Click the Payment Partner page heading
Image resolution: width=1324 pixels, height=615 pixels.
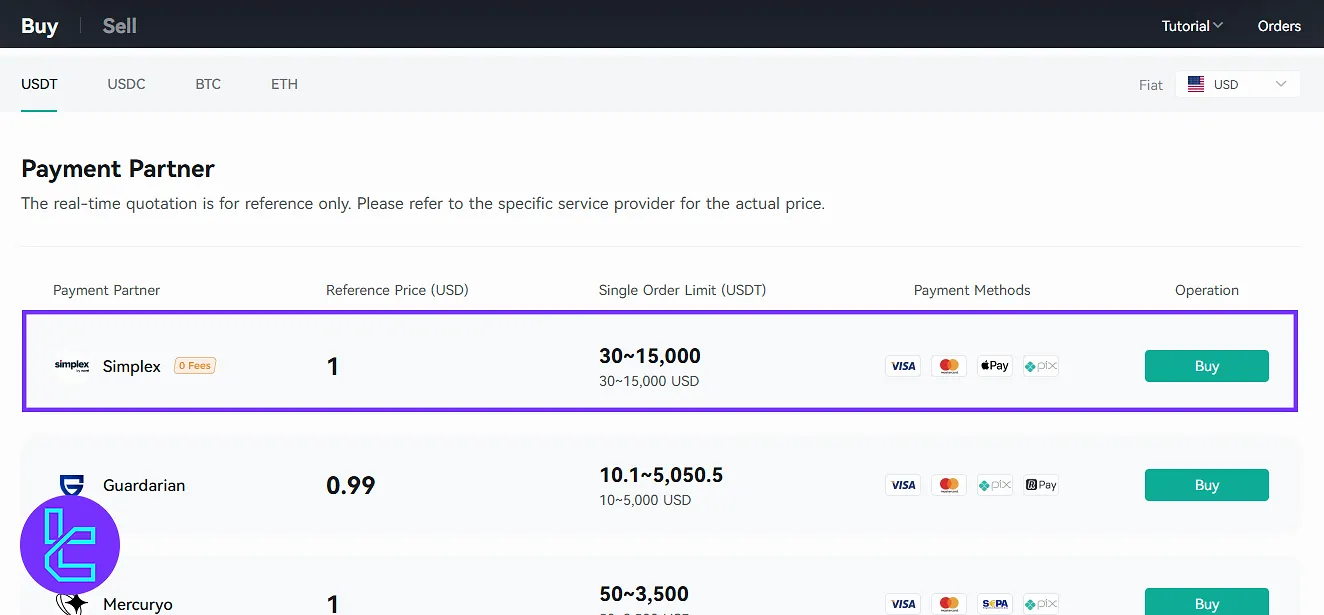pyautogui.click(x=118, y=169)
